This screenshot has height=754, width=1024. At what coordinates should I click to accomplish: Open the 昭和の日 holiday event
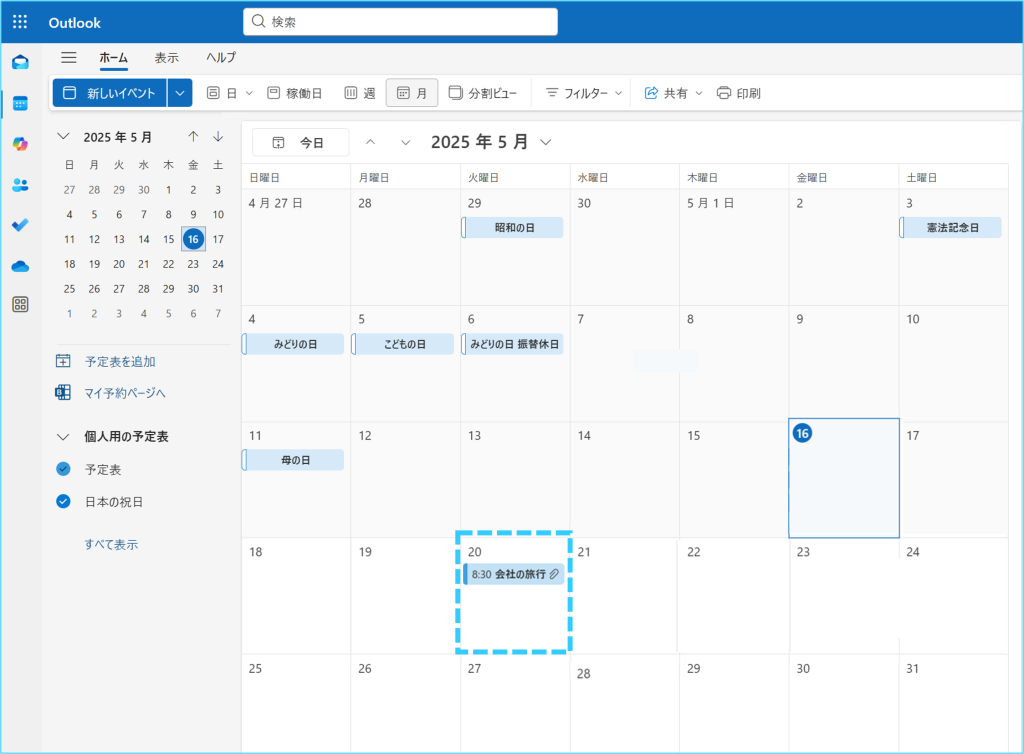point(513,228)
